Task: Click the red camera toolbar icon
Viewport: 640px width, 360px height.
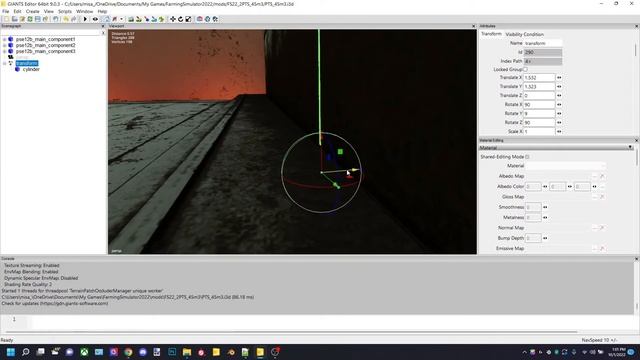Action: tap(200, 19)
